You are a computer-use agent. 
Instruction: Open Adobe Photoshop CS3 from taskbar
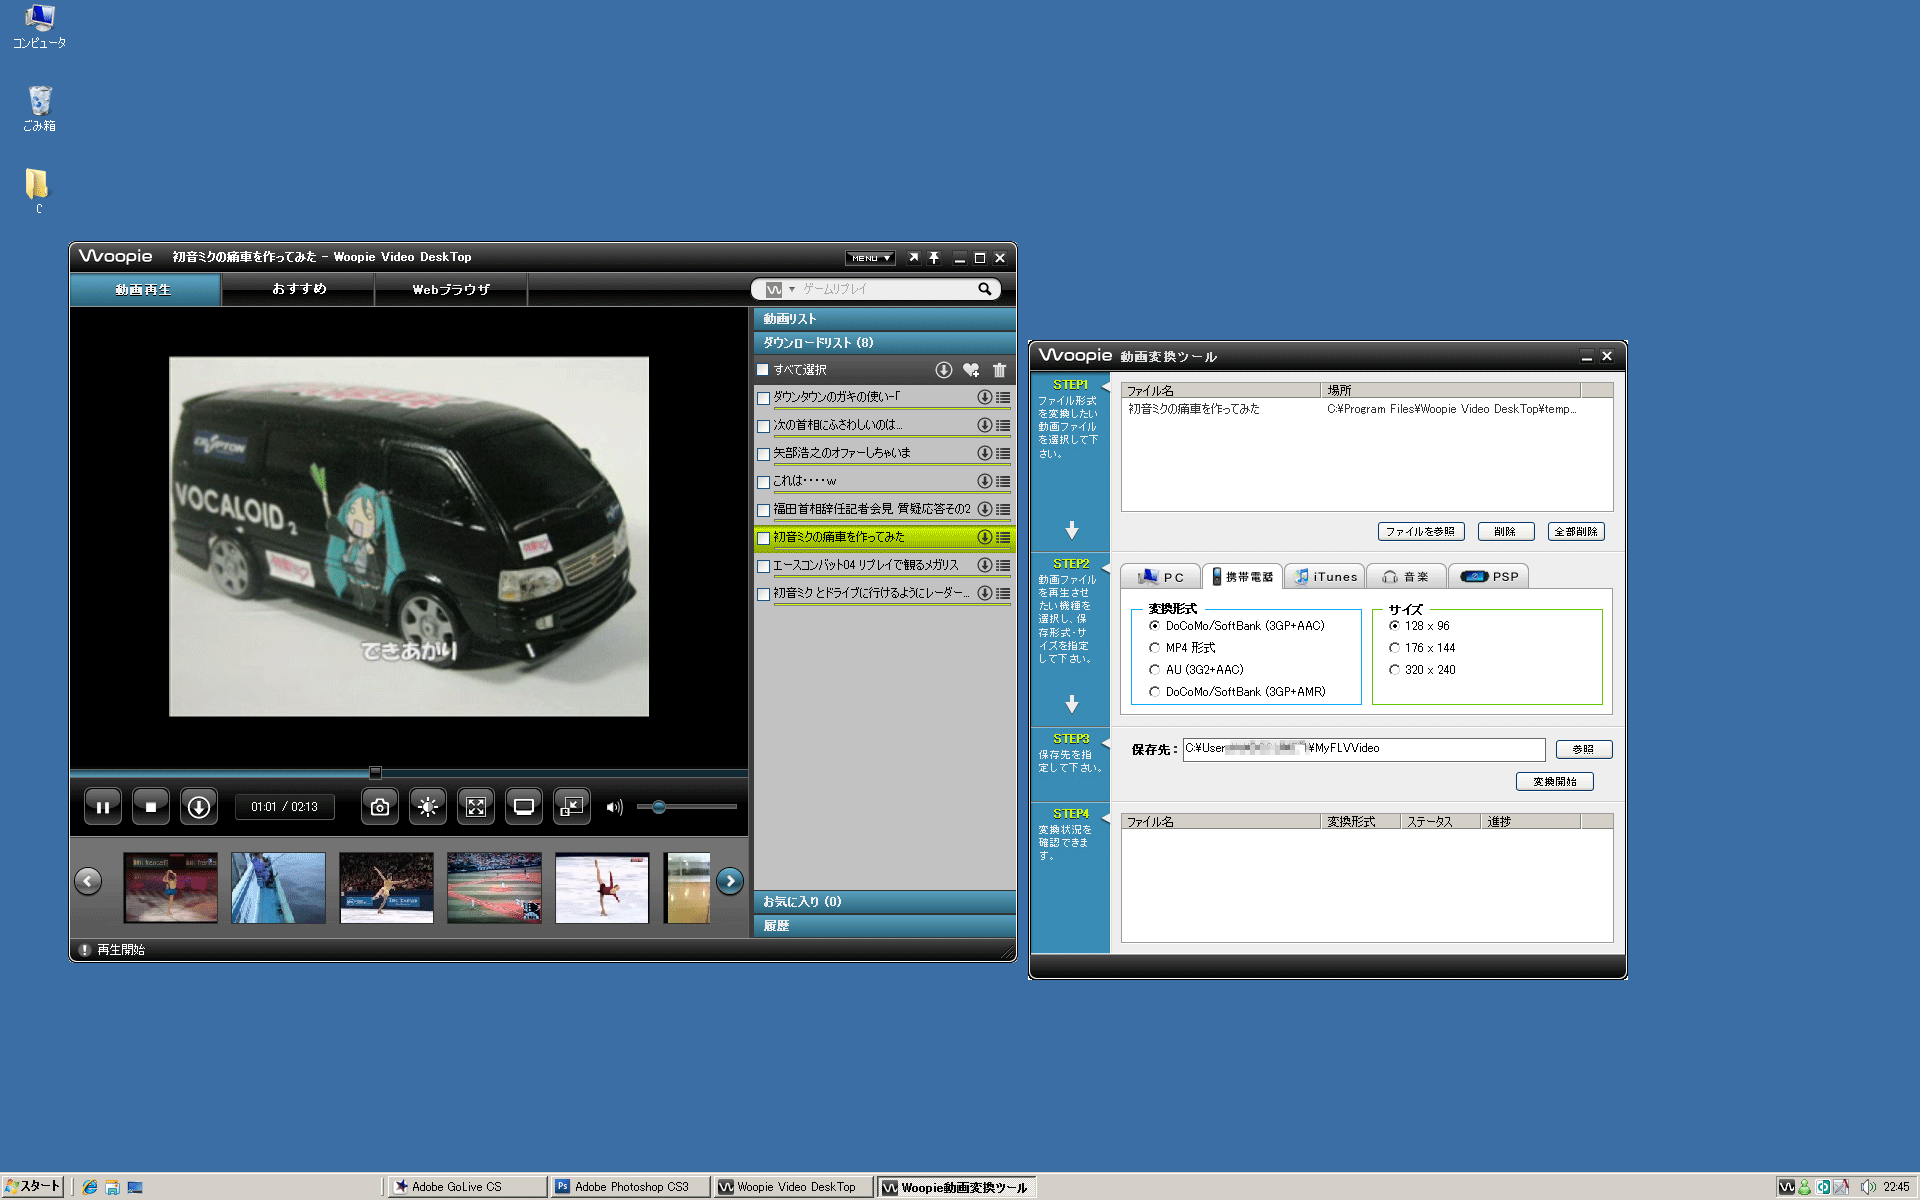coord(630,1187)
